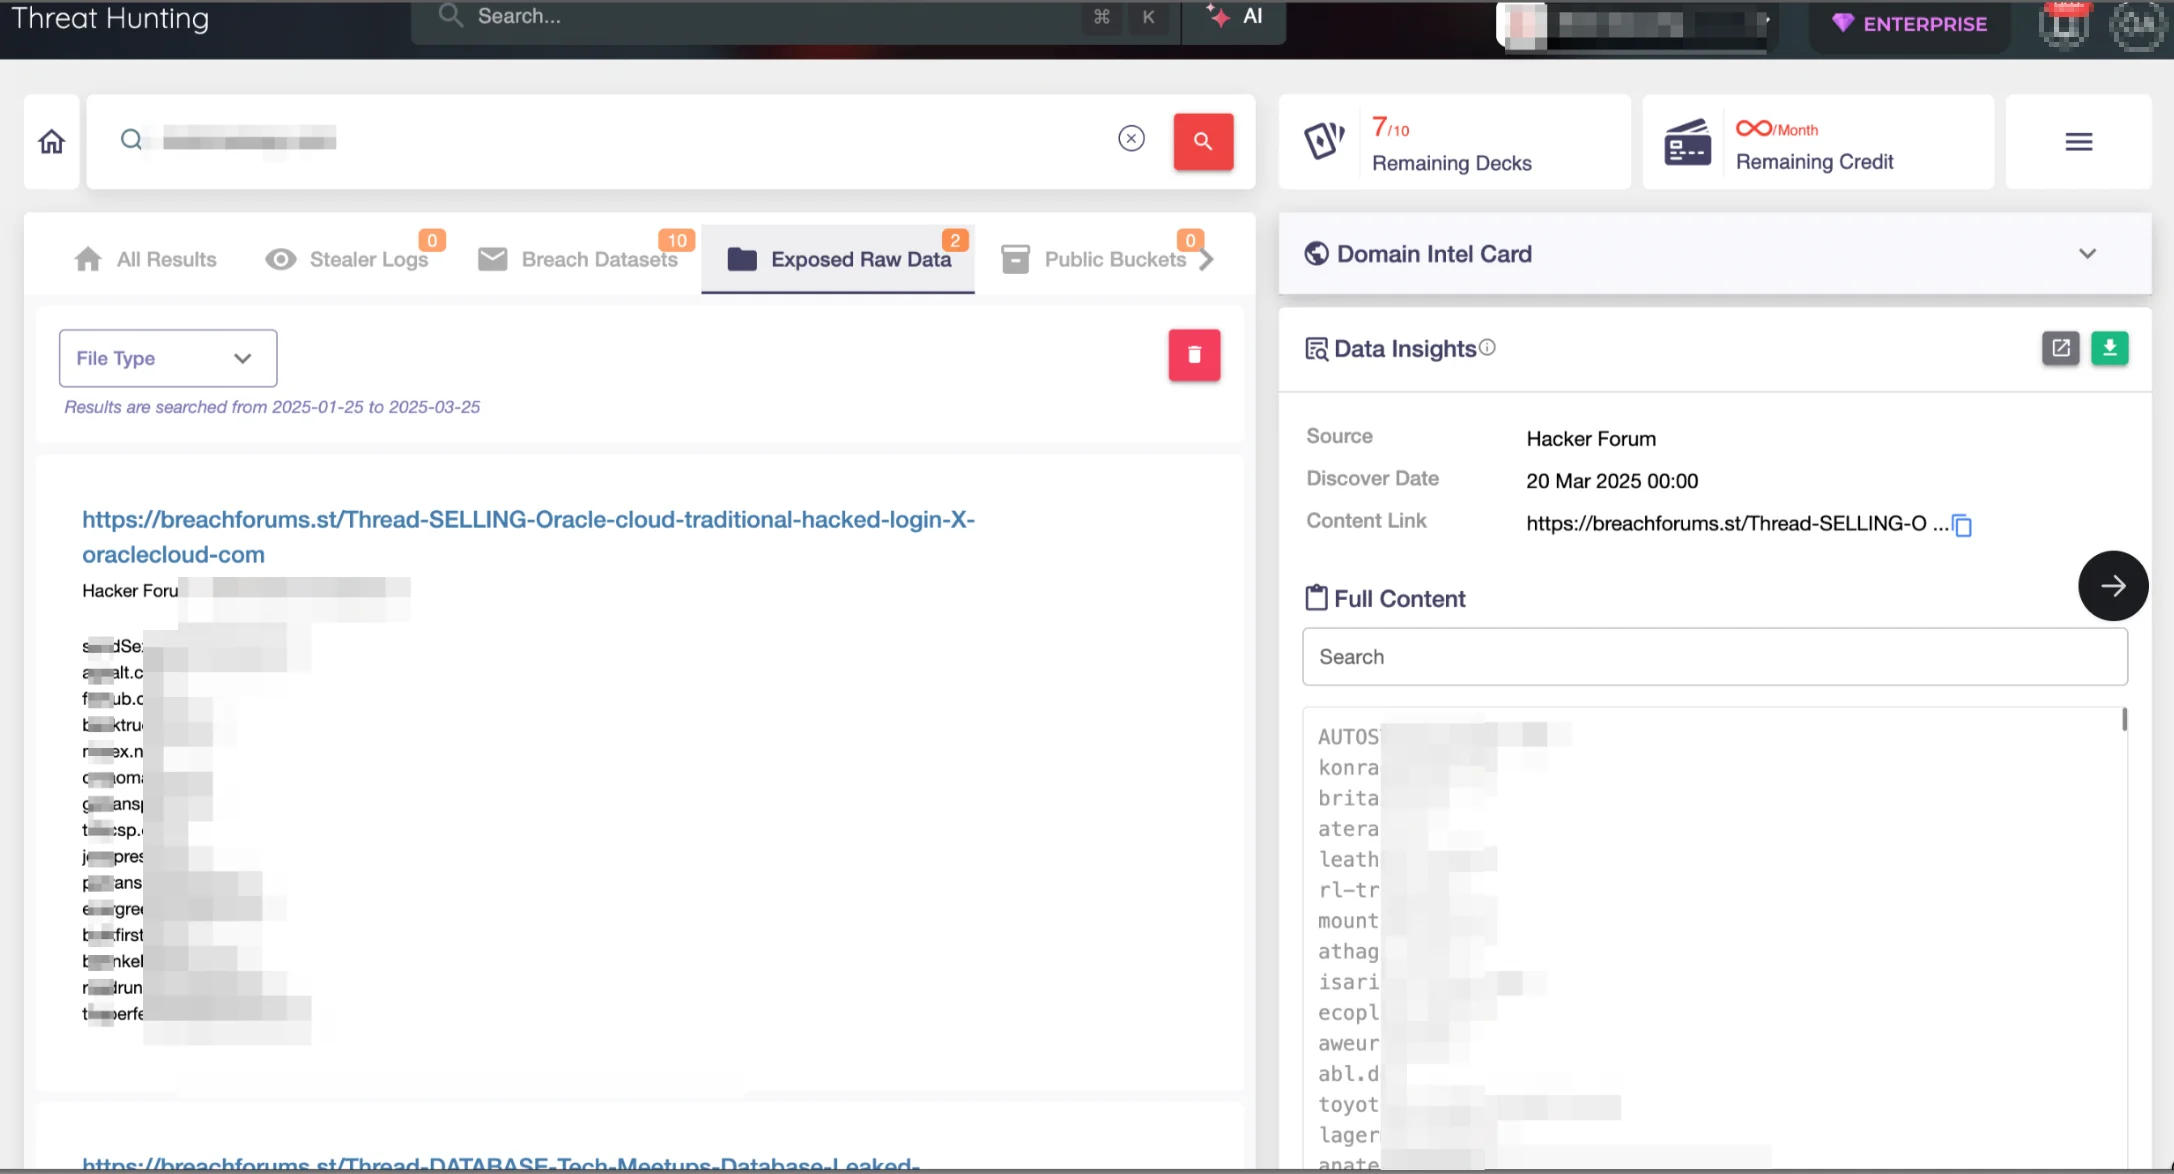This screenshot has height=1174, width=2174.
Task: Open the Tech-Meetups database thread link
Action: pos(500,1164)
